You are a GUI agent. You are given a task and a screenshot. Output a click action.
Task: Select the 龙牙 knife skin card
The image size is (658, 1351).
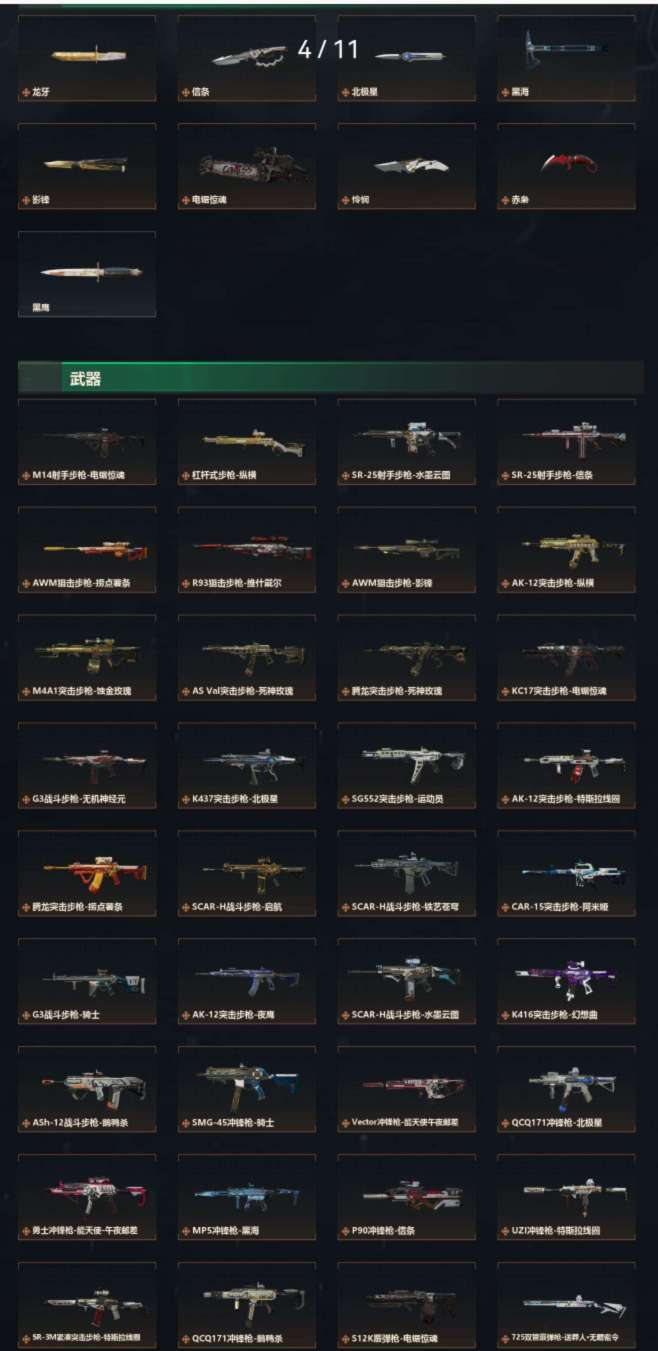[x=87, y=58]
